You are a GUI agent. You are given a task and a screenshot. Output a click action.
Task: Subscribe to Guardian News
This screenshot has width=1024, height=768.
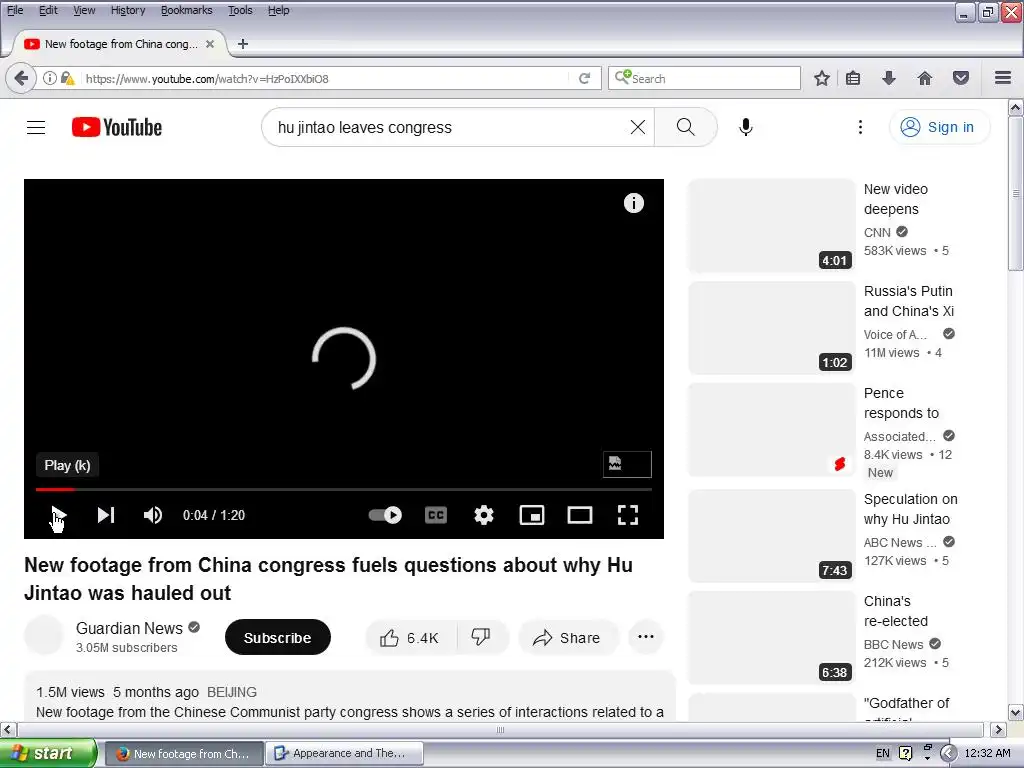[x=278, y=637]
